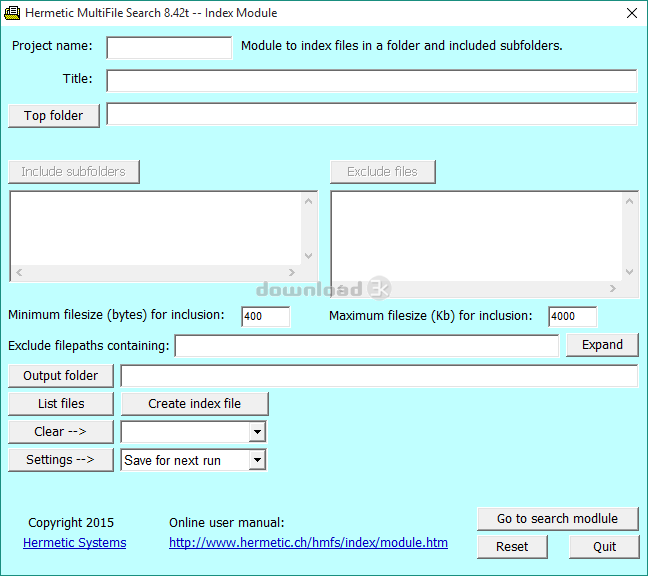The width and height of the screenshot is (648, 576).
Task: Click inside the included subfolders list box
Action: 156,228
